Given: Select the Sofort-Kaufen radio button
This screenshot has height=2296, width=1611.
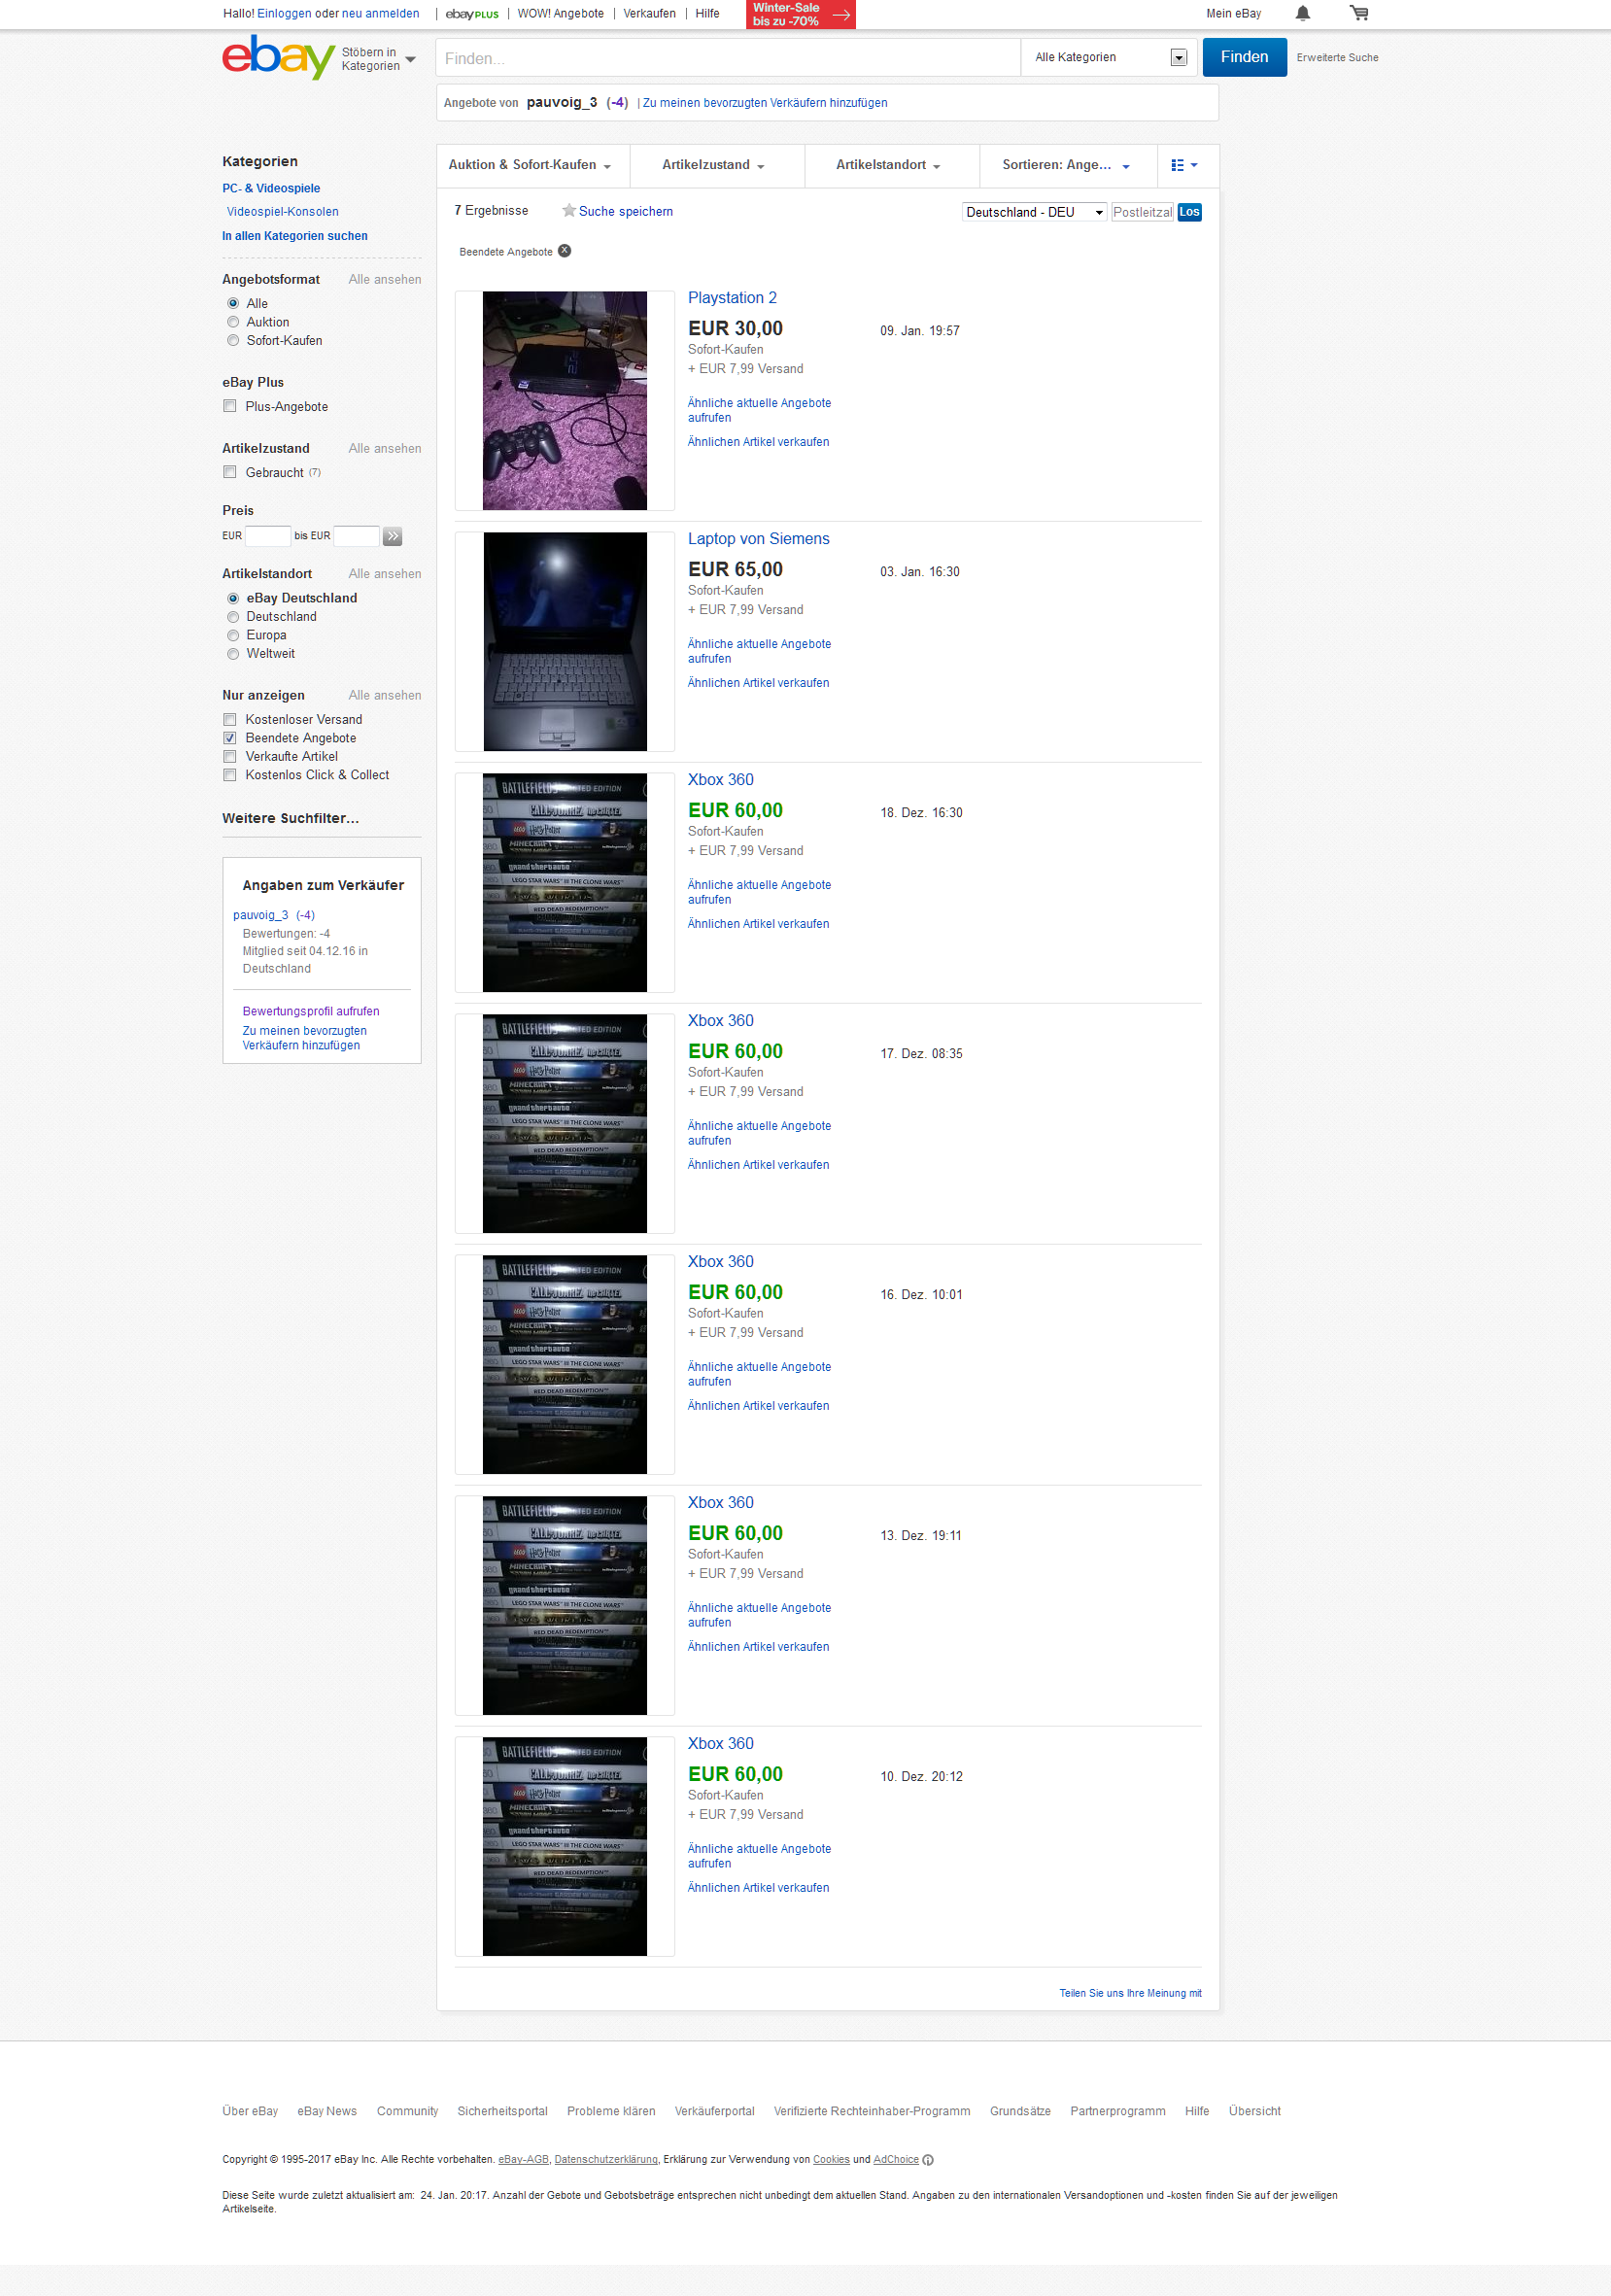Looking at the screenshot, I should 233,340.
